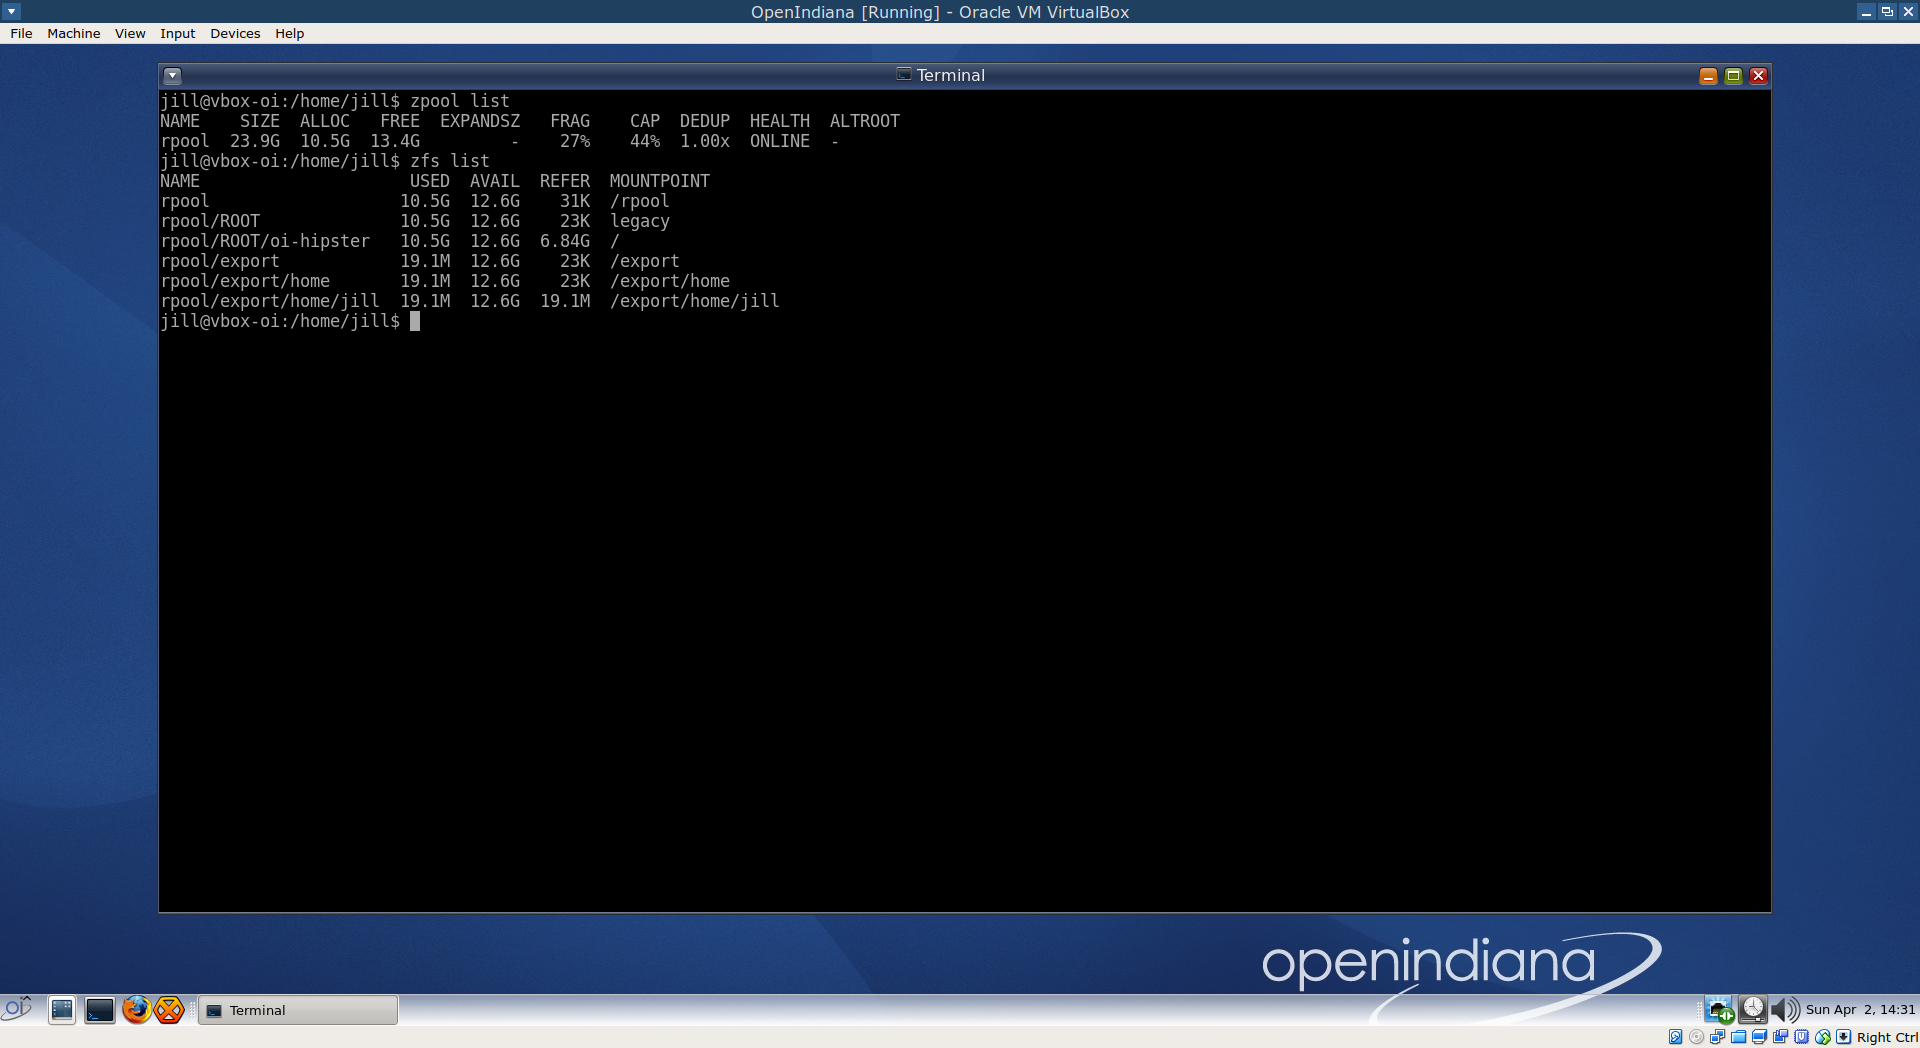Maximize the Terminal window
The height and width of the screenshot is (1048, 1920).
click(1734, 76)
